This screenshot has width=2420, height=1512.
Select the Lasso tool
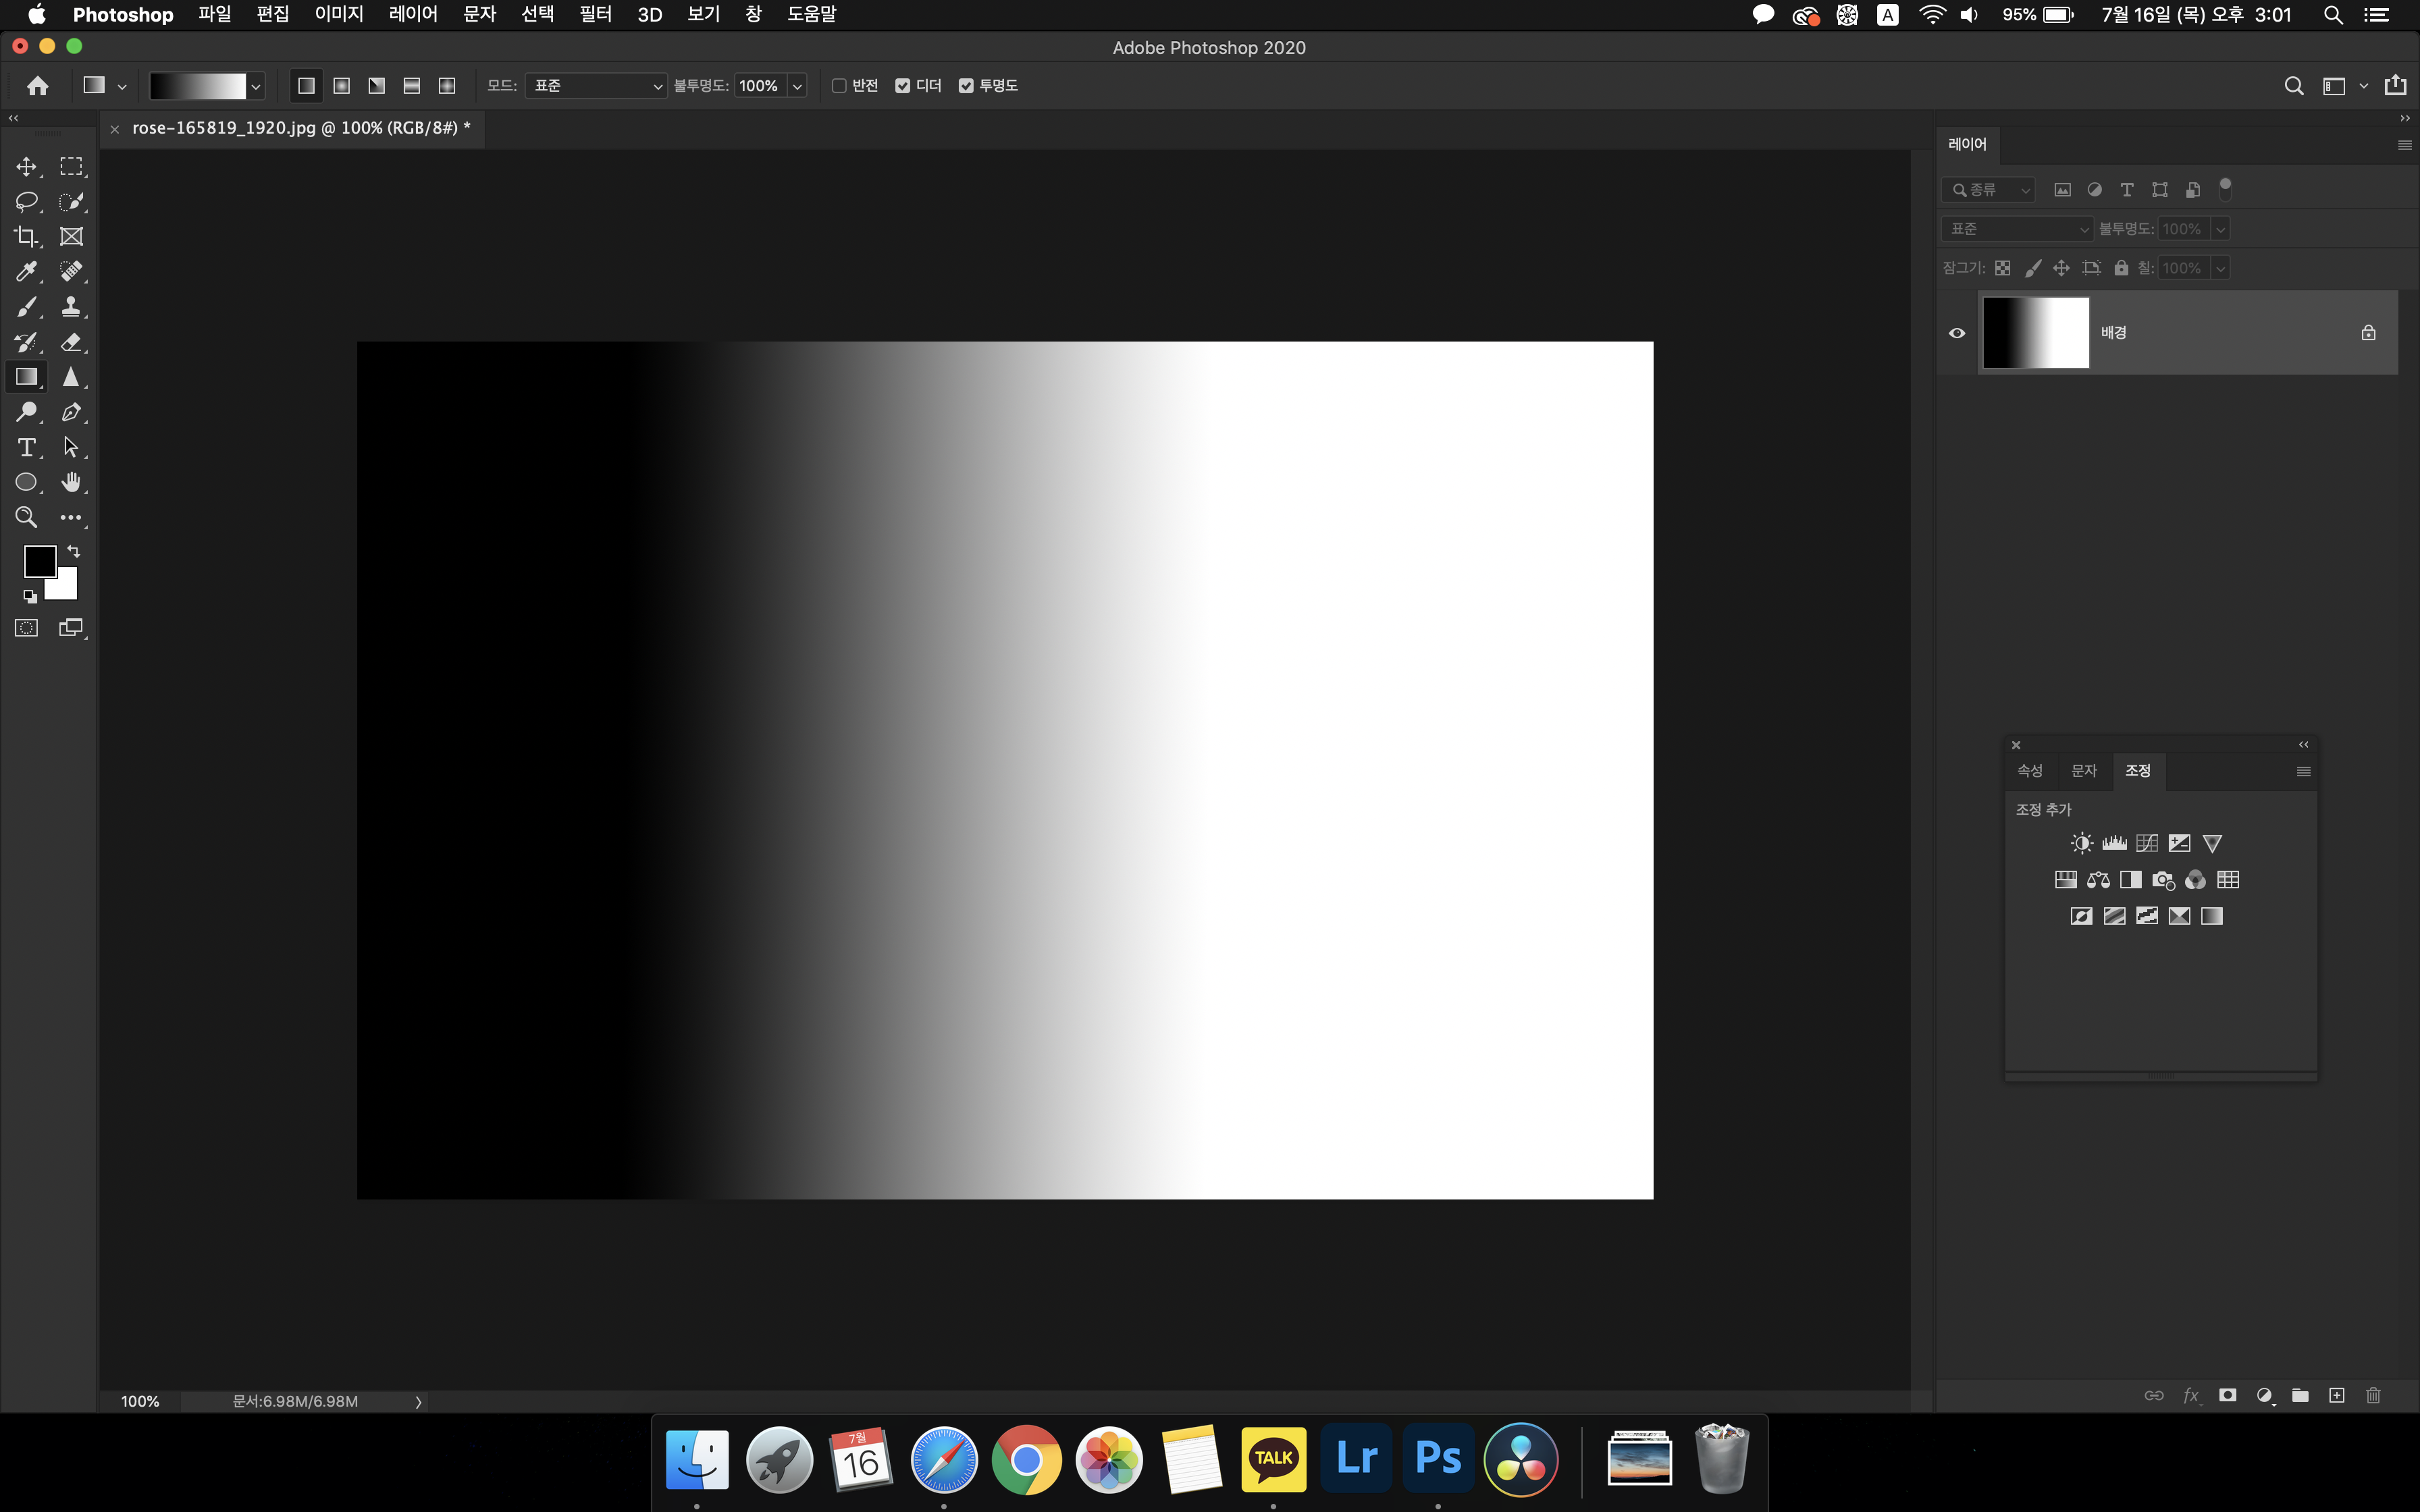click(26, 202)
